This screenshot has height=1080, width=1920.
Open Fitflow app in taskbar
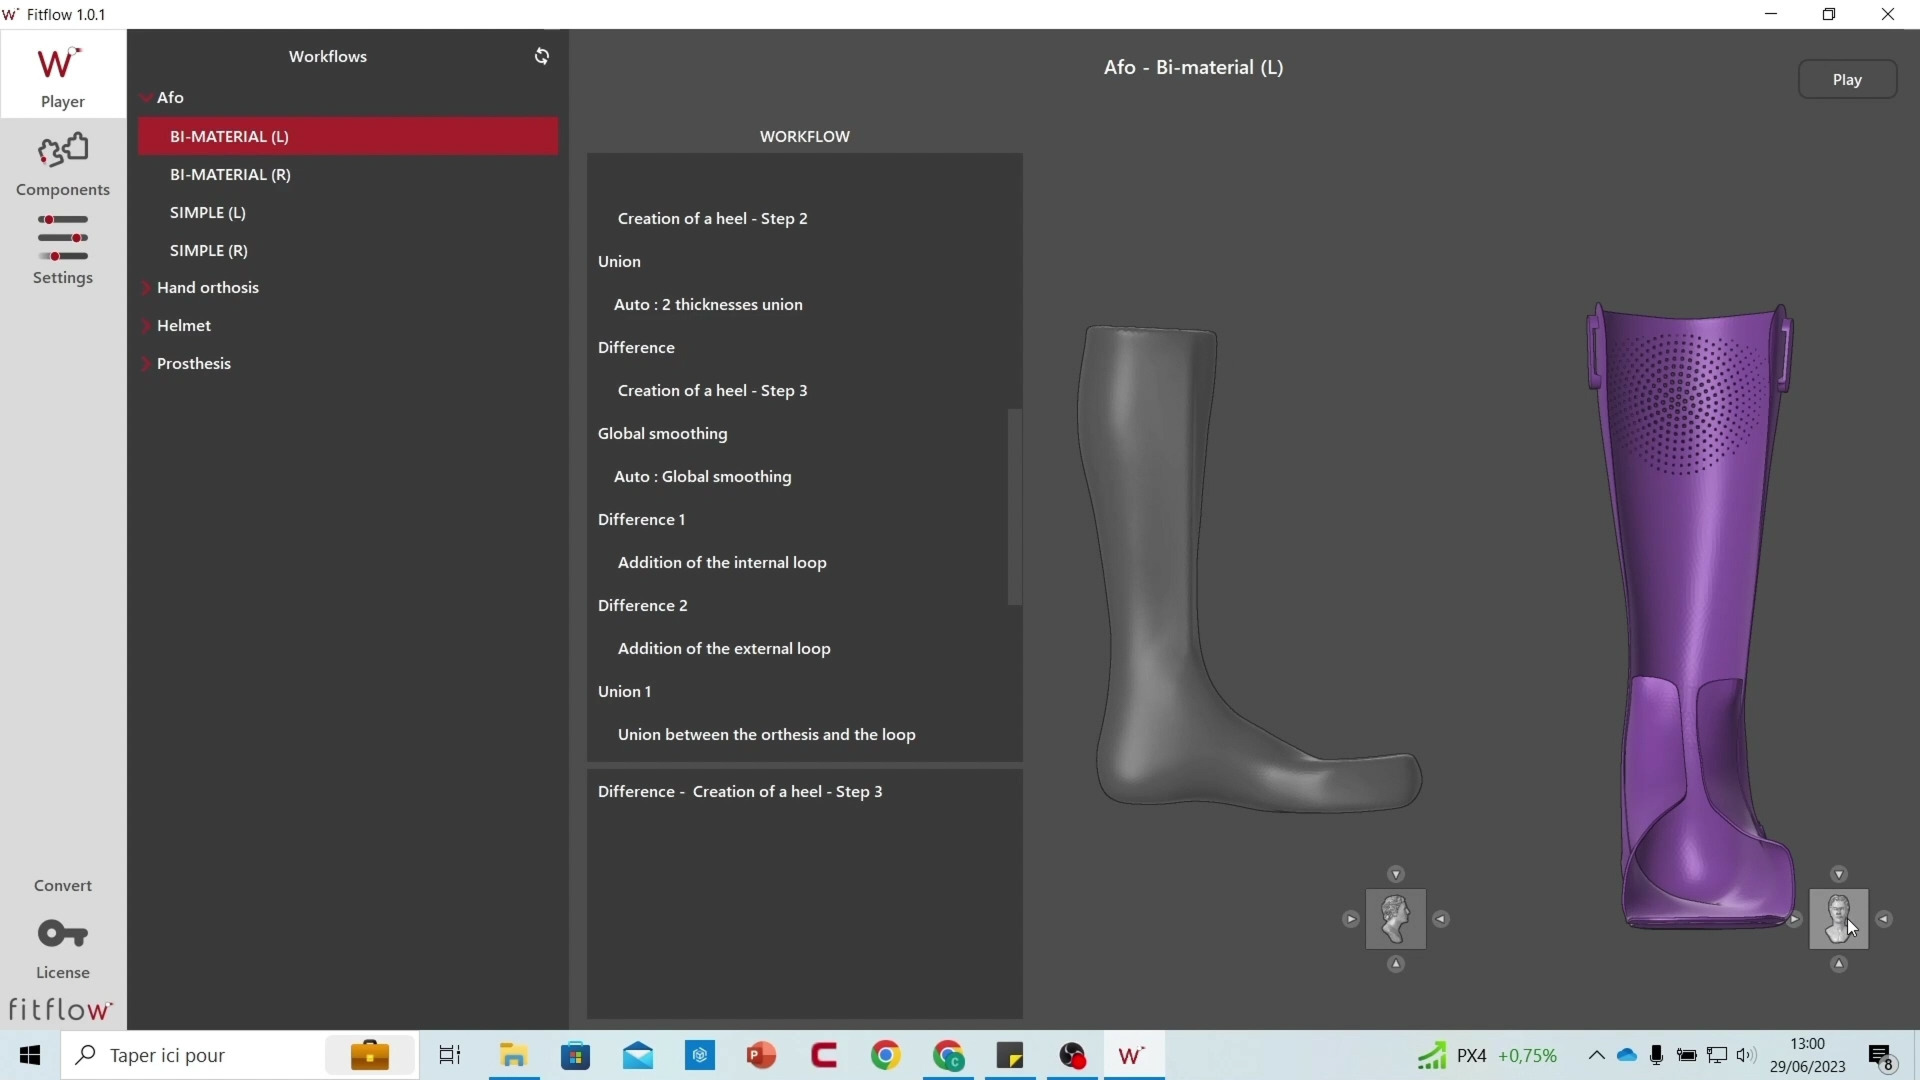1134,1055
